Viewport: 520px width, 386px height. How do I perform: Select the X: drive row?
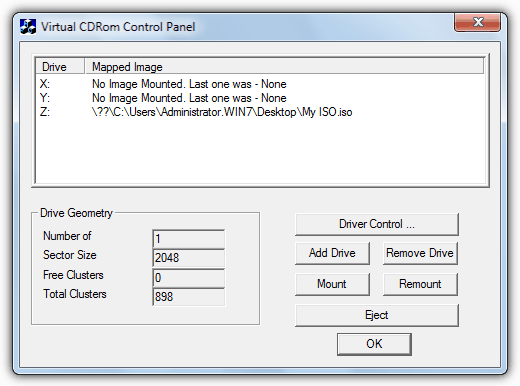260,84
